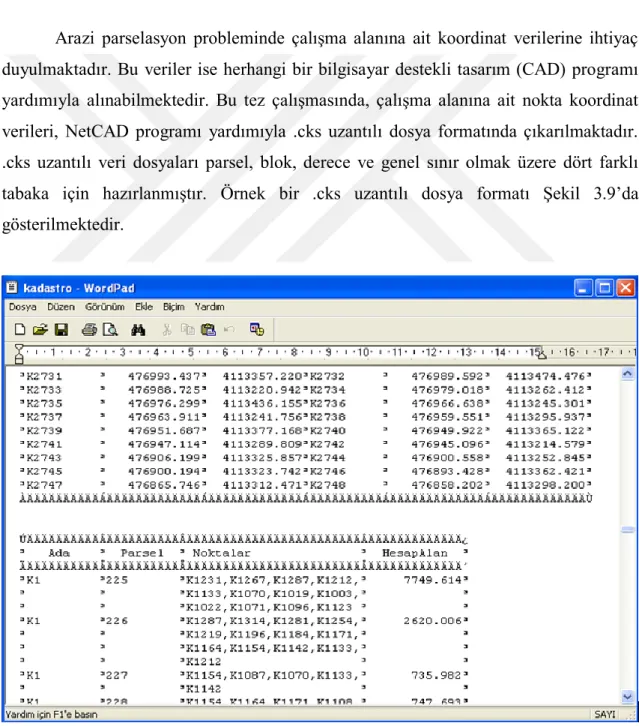The height and width of the screenshot is (726, 639).
Task: Click the Cut scissors icon
Action: point(167,330)
